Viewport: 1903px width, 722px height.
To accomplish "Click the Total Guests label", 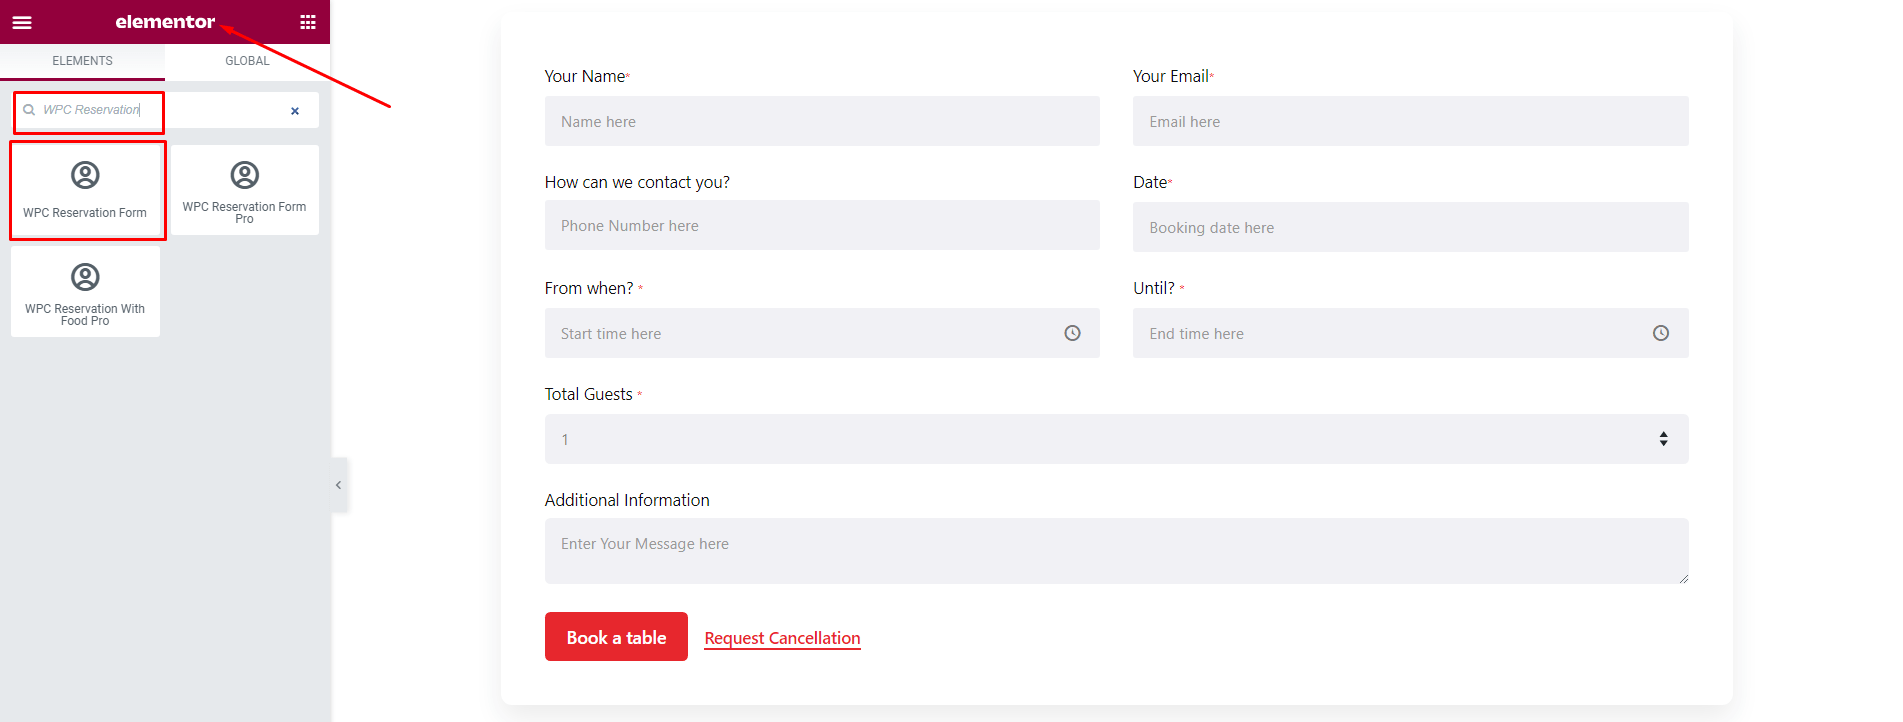I will click(593, 394).
